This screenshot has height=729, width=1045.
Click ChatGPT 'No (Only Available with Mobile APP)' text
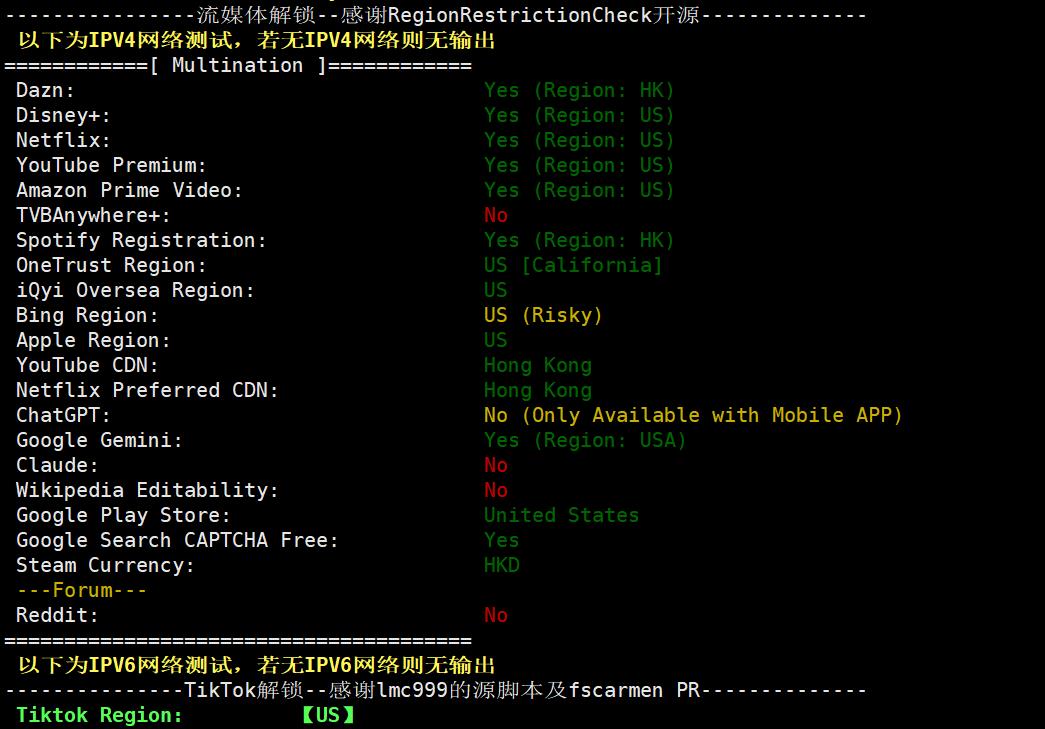(x=693, y=416)
